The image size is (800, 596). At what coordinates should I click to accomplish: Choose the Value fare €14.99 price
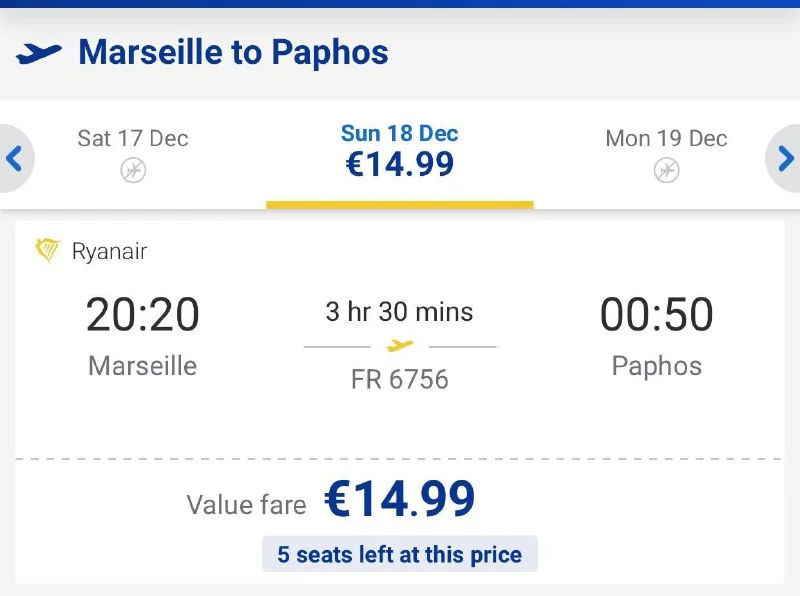(400, 500)
